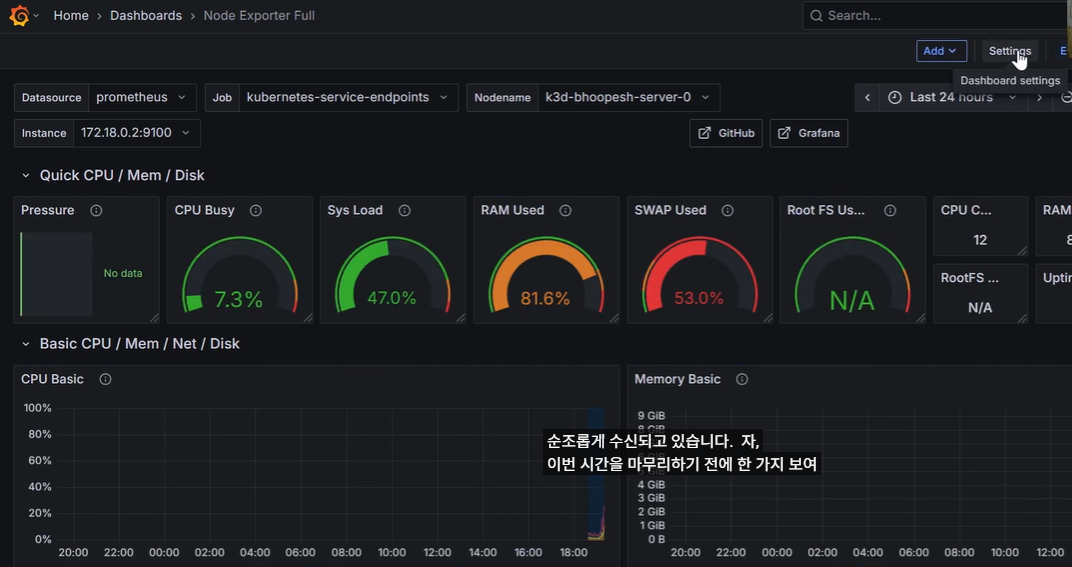The height and width of the screenshot is (567, 1072).
Task: Open the GitHub link button
Action: (x=726, y=133)
